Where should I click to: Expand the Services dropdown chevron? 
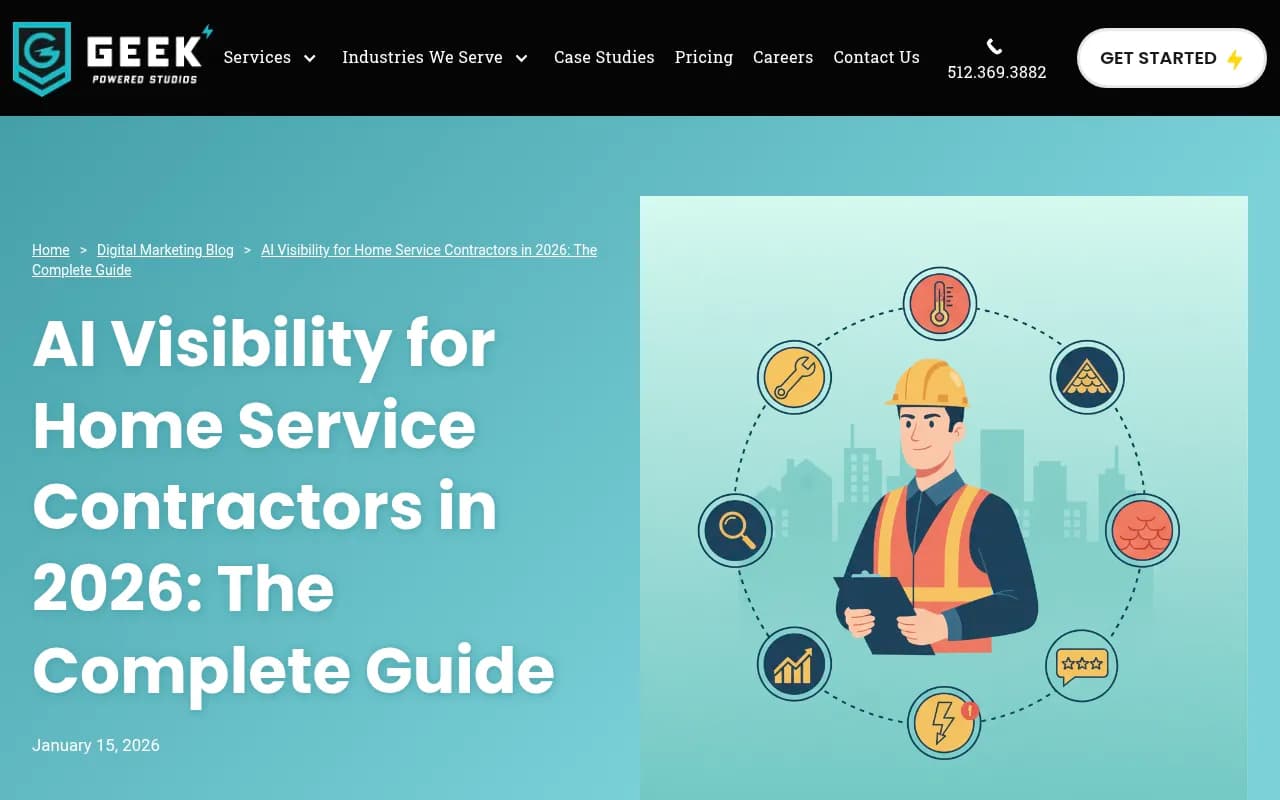[310, 58]
